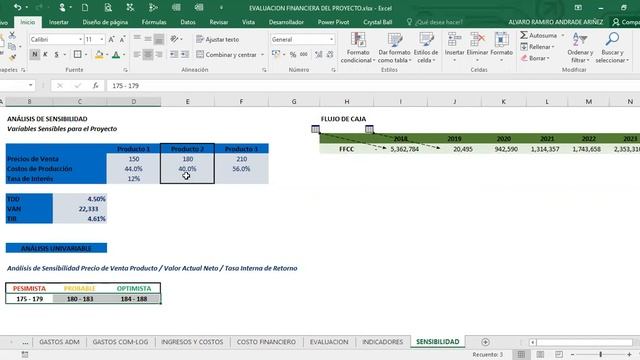Click the ¿Qué desea hacer? search box

coord(435,22)
